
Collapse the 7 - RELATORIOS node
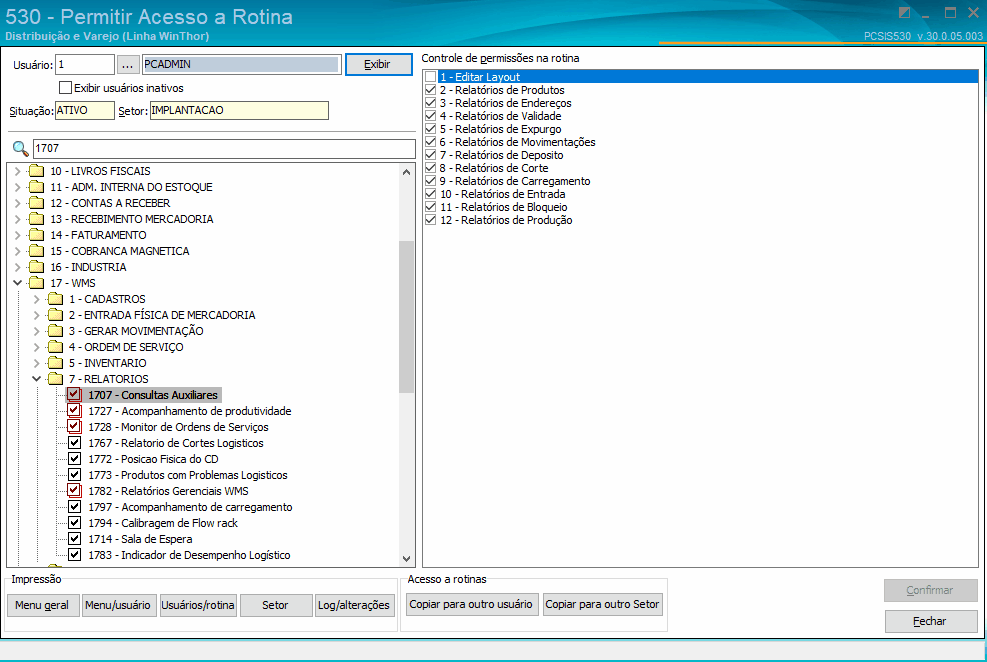(x=37, y=379)
